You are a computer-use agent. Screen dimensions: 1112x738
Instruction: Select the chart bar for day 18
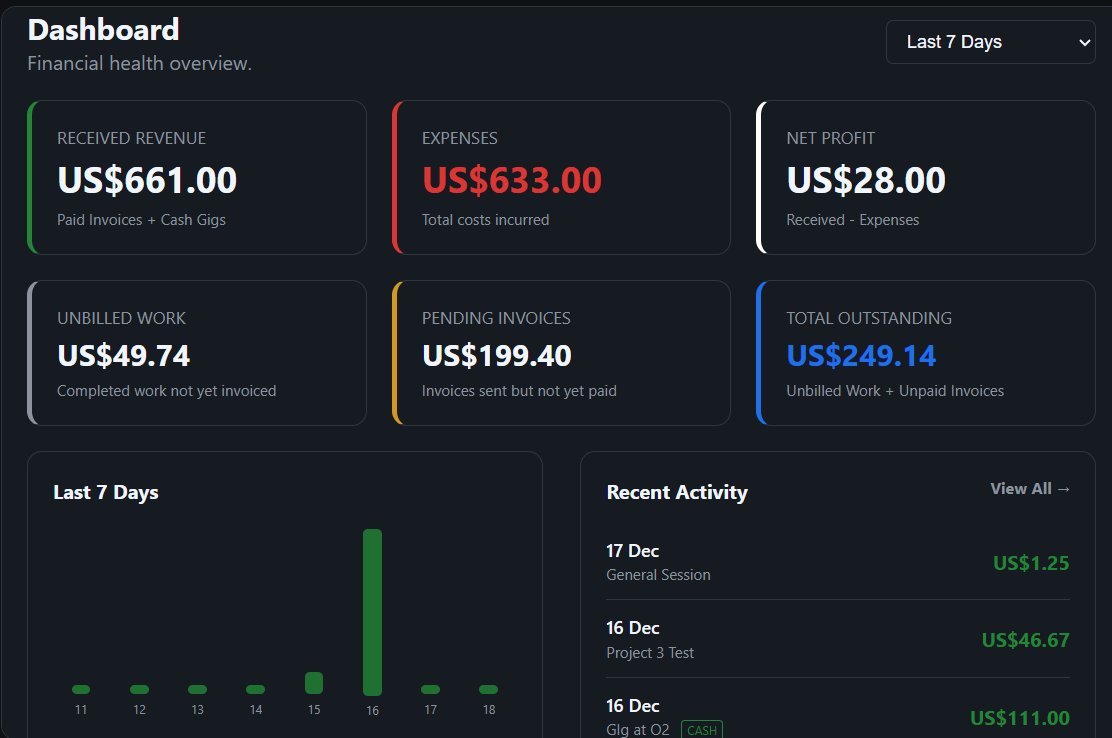[x=488, y=689]
